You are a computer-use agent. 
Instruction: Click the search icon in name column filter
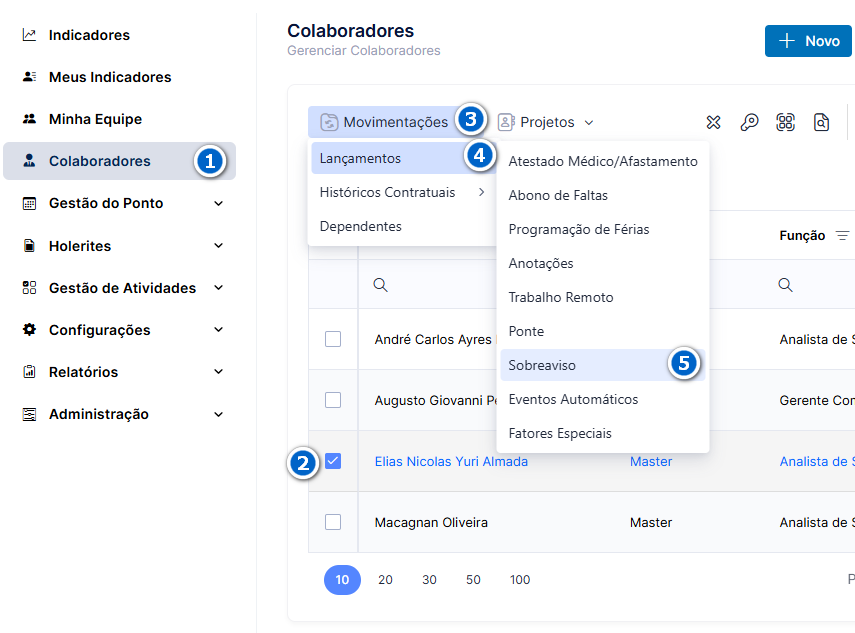coord(380,285)
